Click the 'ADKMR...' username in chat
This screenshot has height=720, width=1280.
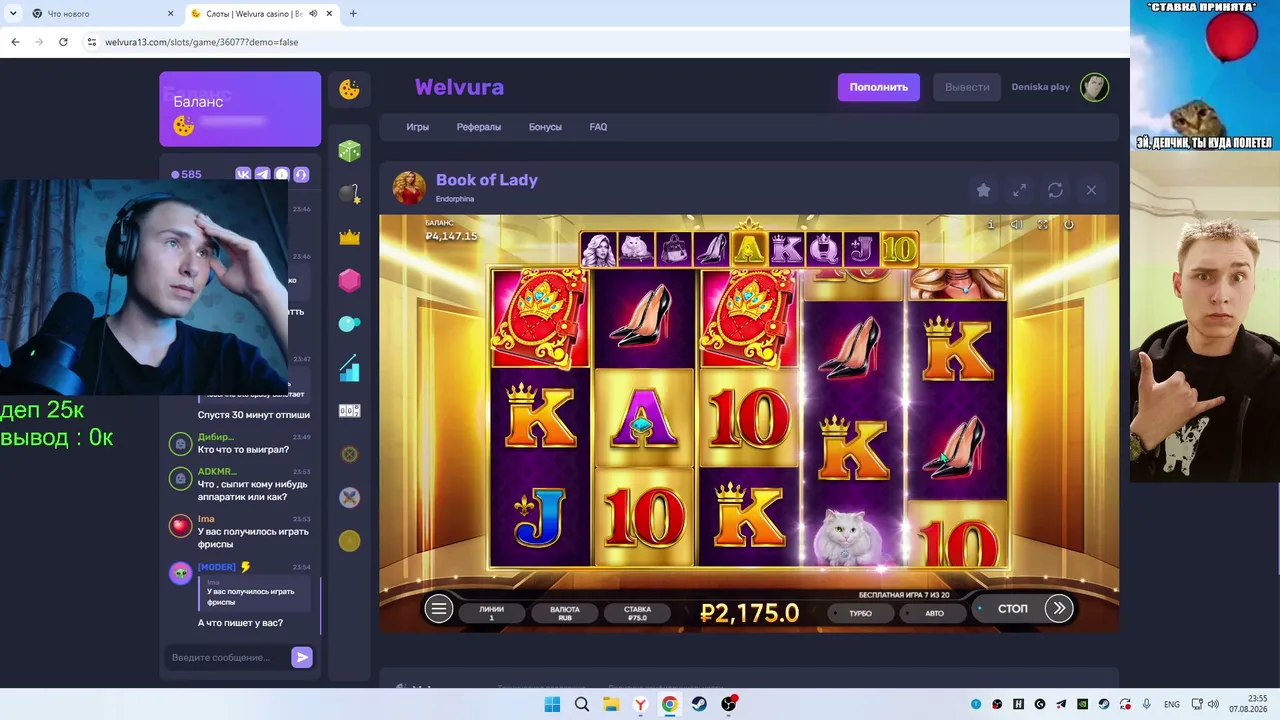coord(217,472)
